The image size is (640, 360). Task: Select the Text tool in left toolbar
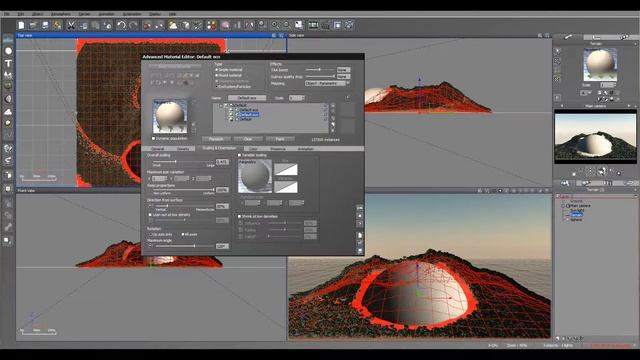coord(8,63)
